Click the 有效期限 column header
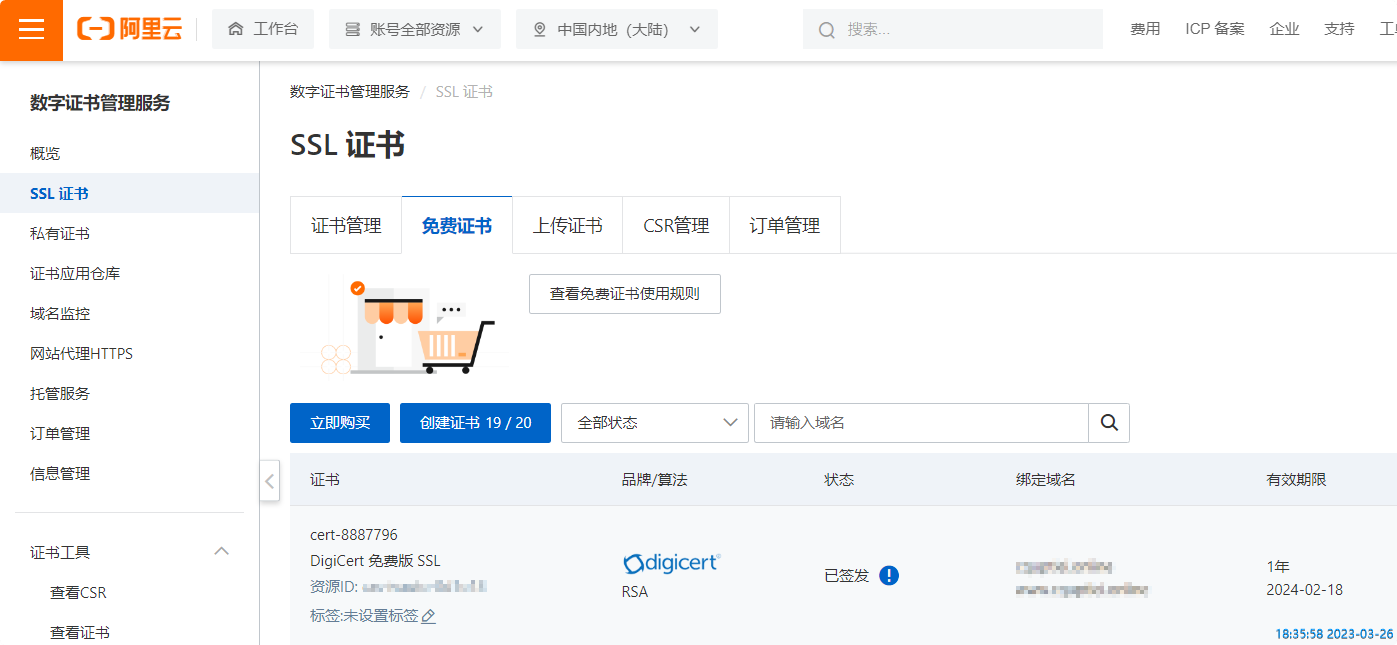This screenshot has width=1397, height=645. point(1296,480)
